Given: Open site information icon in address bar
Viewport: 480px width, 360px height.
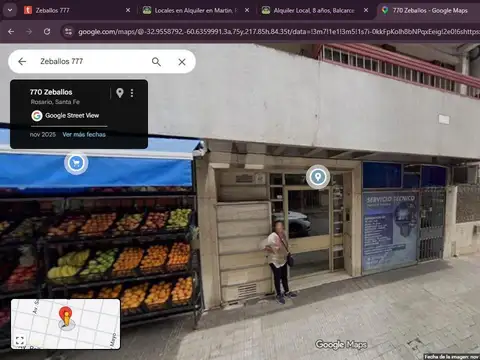Looking at the screenshot, I should coord(68,32).
